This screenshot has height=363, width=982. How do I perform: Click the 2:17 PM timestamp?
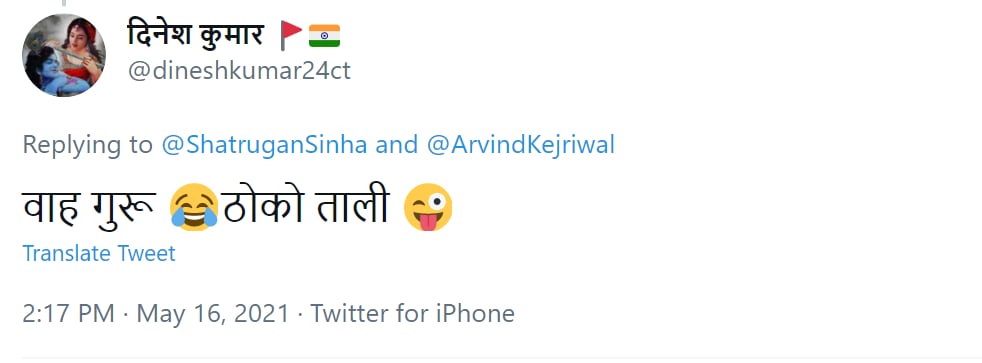click(68, 313)
